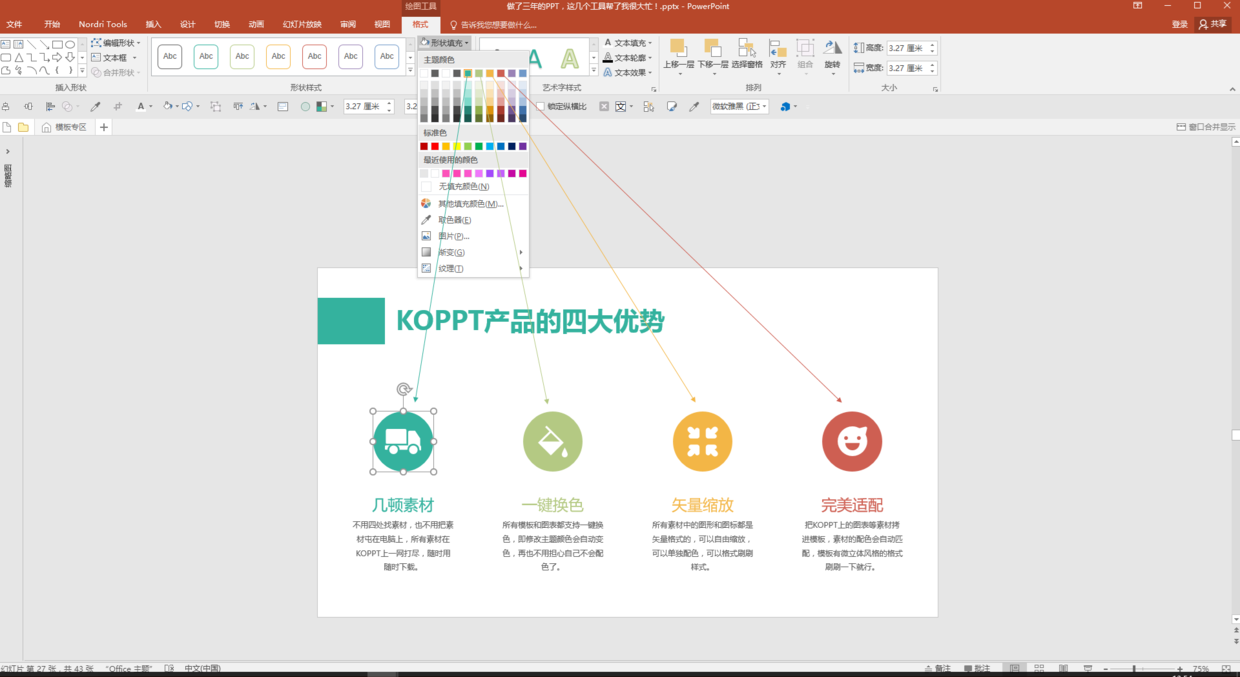Click the Bring Forward (上移一层) icon
The width and height of the screenshot is (1240, 677).
point(677,47)
